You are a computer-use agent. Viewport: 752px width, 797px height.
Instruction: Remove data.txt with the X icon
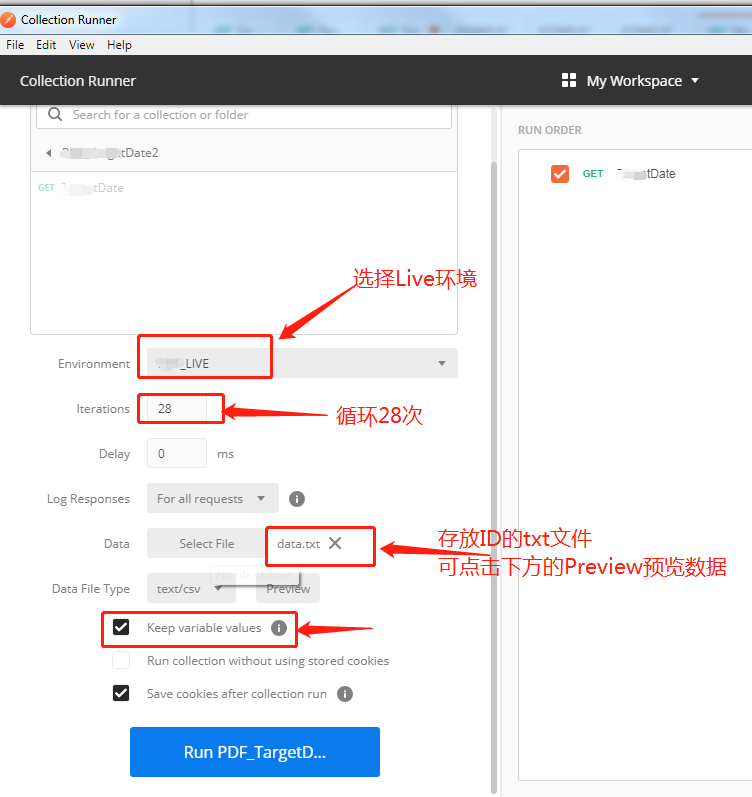(x=335, y=543)
